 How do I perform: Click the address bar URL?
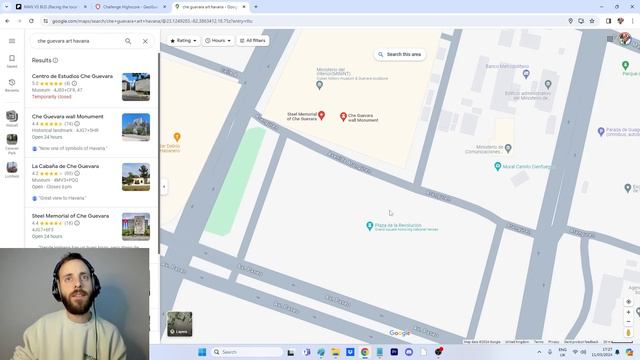point(152,21)
